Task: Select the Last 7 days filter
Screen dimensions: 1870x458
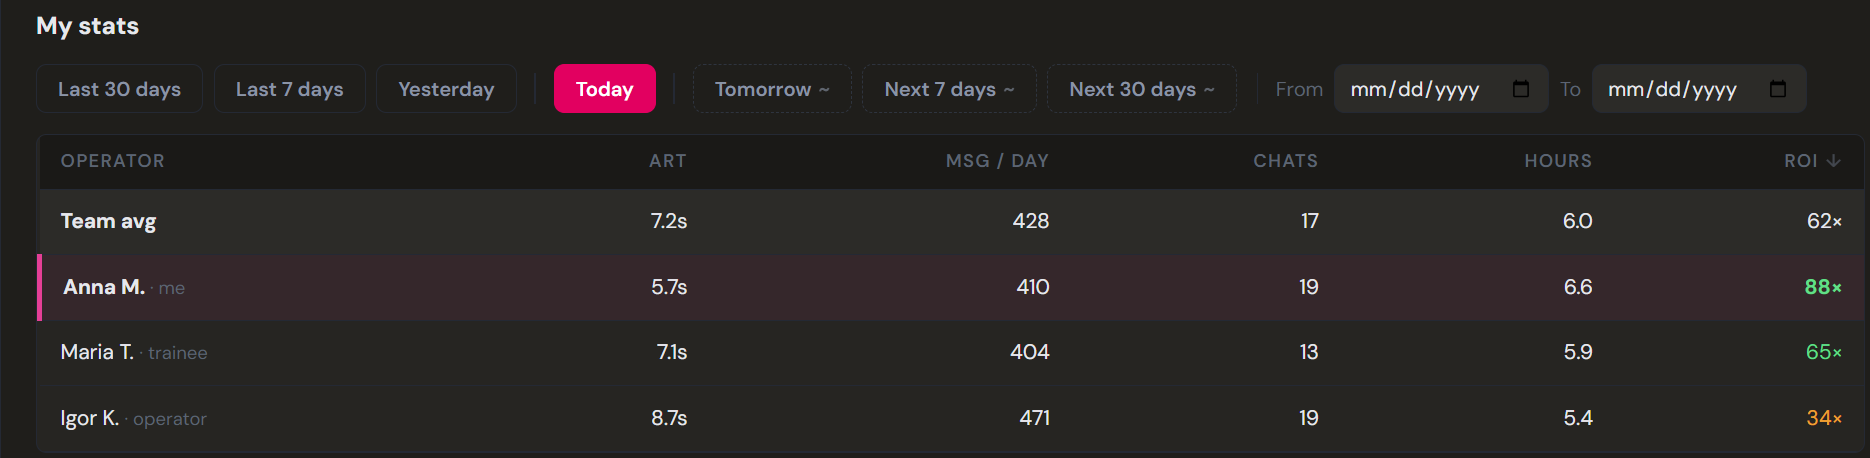Action: coord(289,89)
